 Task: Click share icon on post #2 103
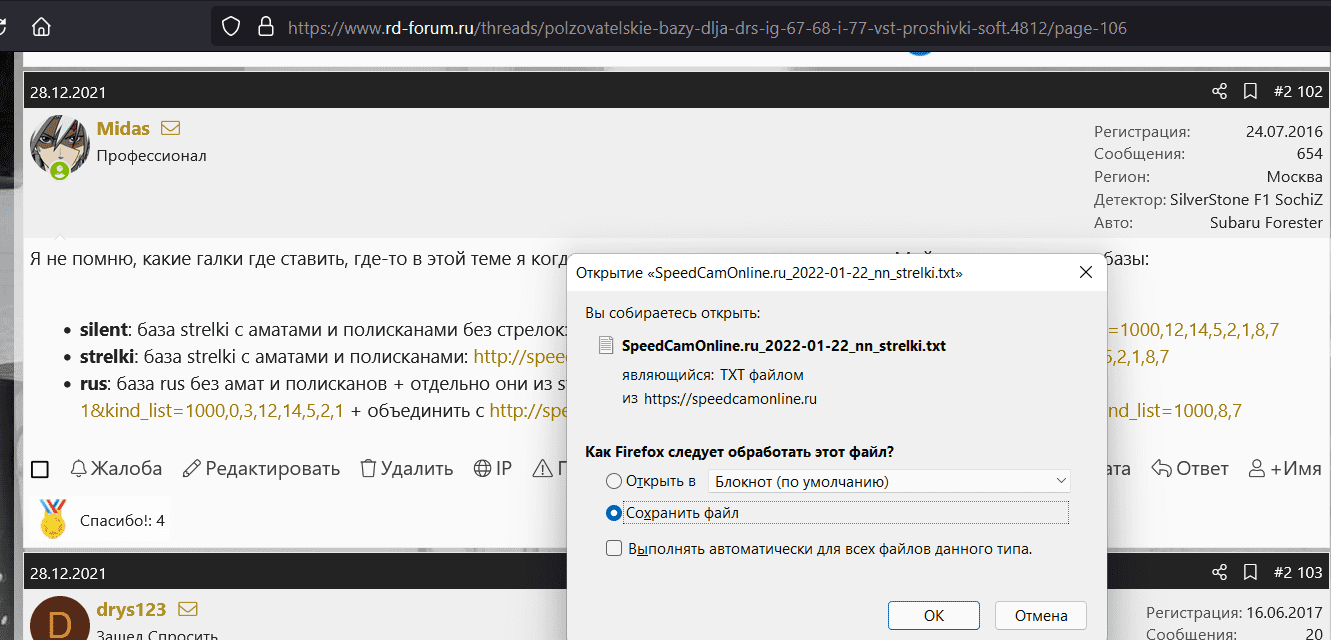(1219, 573)
